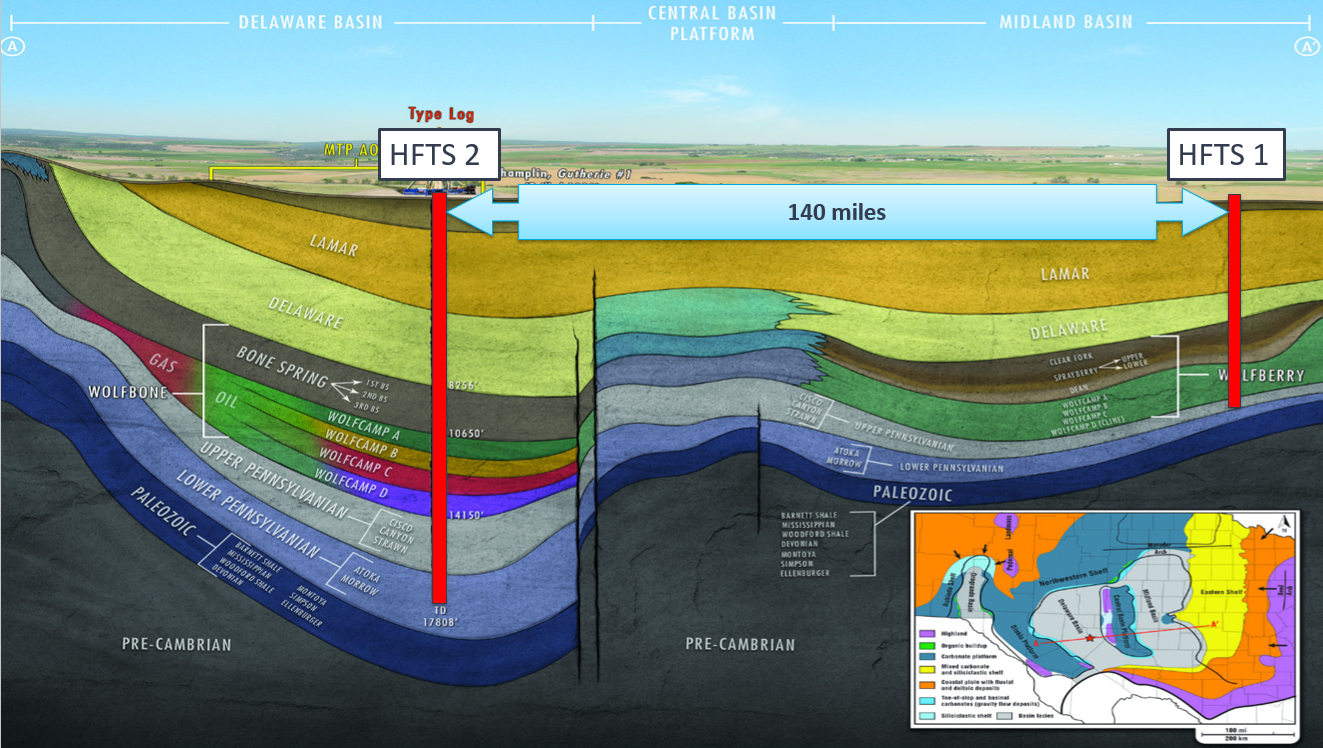Select the HFTS 1 label box
The width and height of the screenshot is (1323, 748).
tap(1227, 154)
